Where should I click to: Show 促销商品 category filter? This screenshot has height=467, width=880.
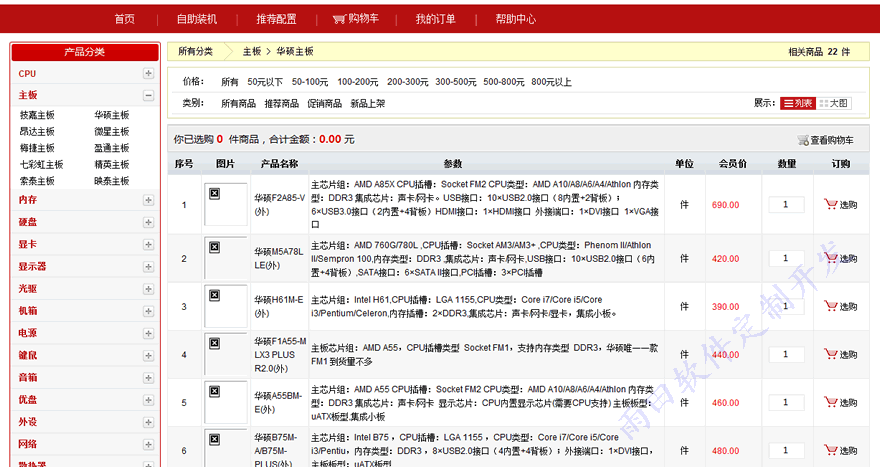click(x=324, y=103)
